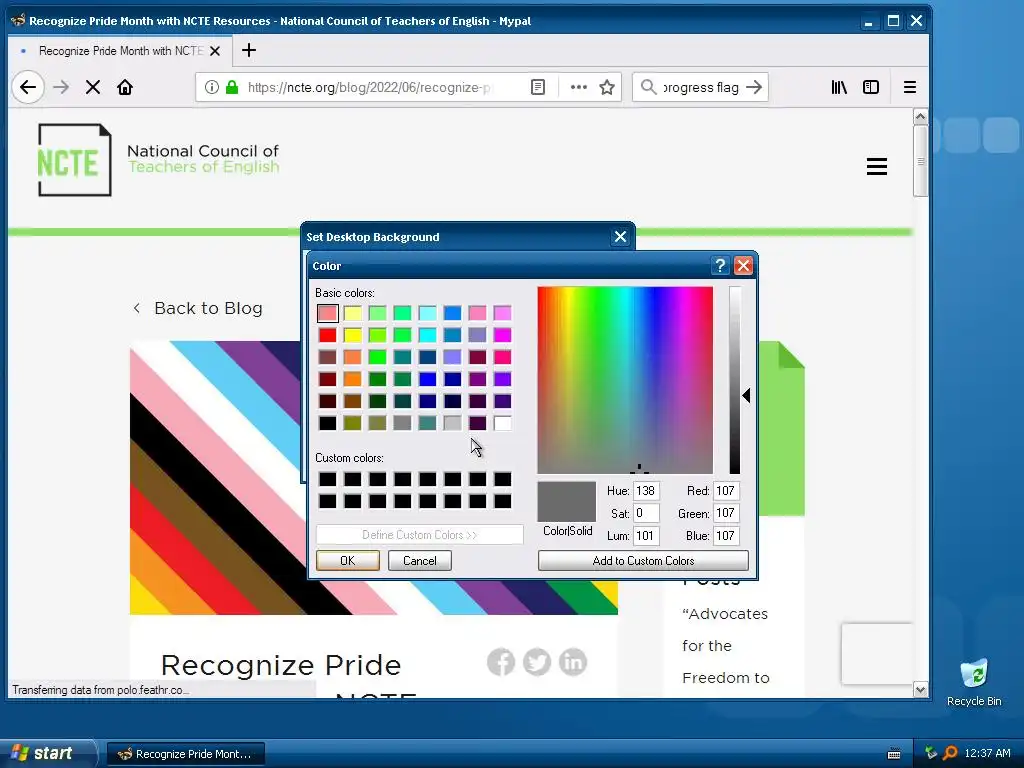Viewport: 1024px width, 768px height.
Task: Select the orange basic color swatch
Action: pyautogui.click(x=353, y=379)
